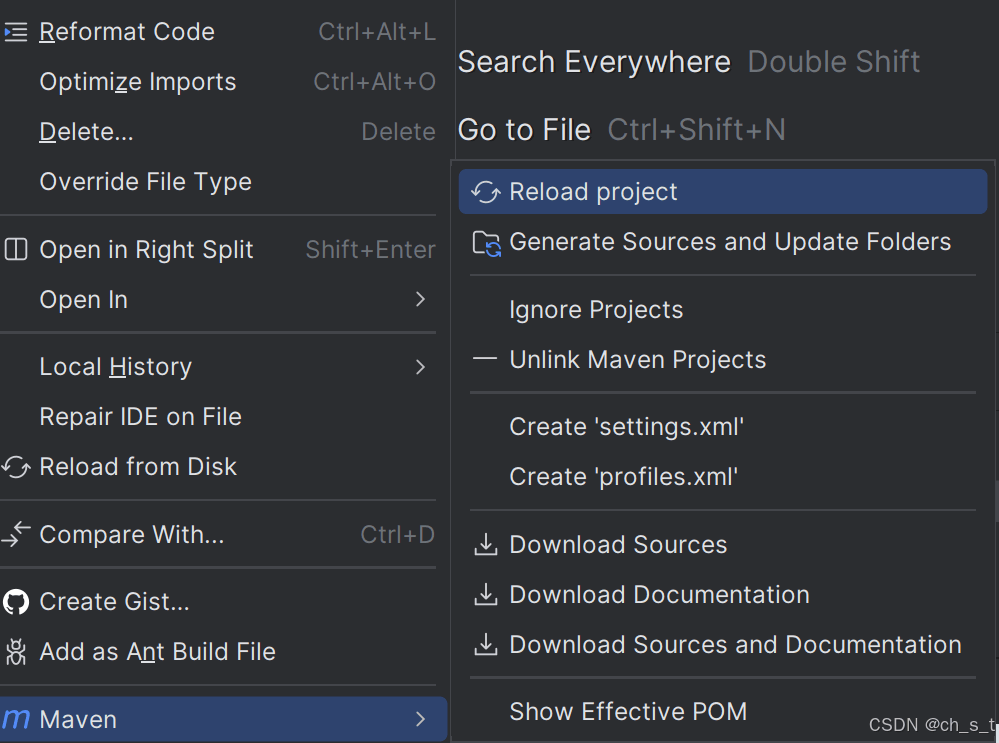Viewport: 999px width, 743px height.
Task: Expand the Maven submenu chevron
Action: 420,719
